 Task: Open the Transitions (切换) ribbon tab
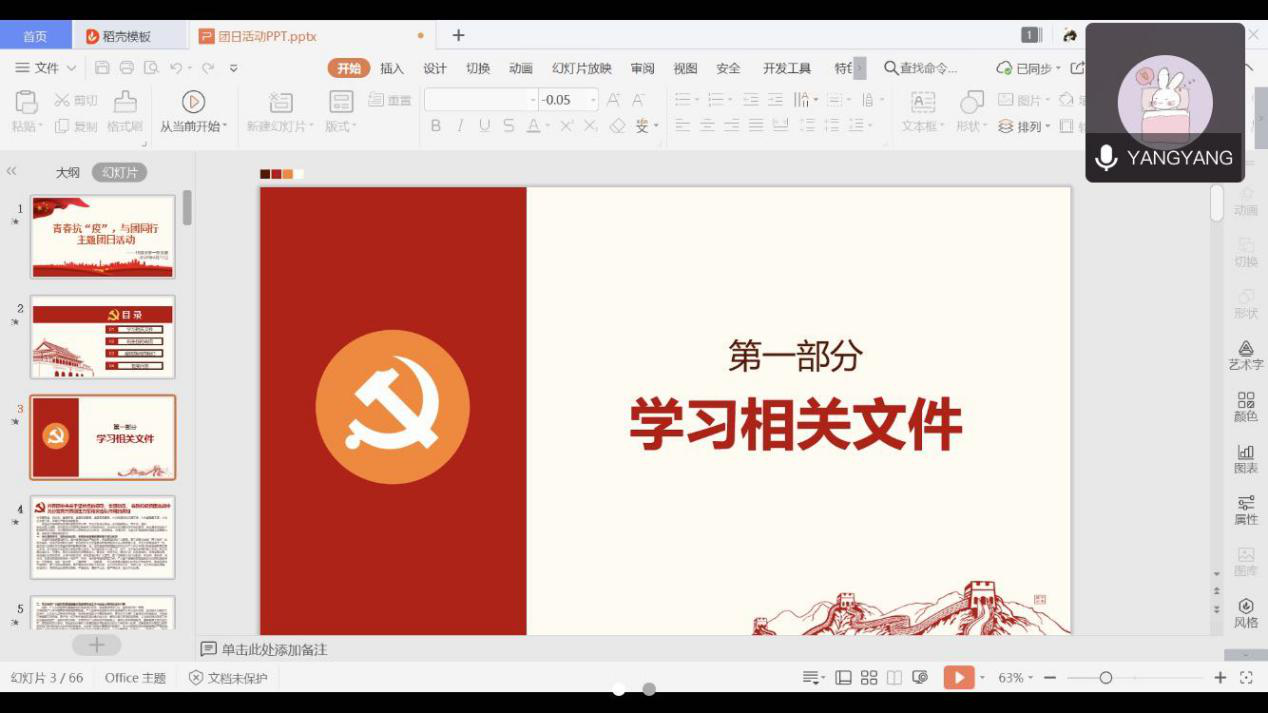tap(478, 68)
